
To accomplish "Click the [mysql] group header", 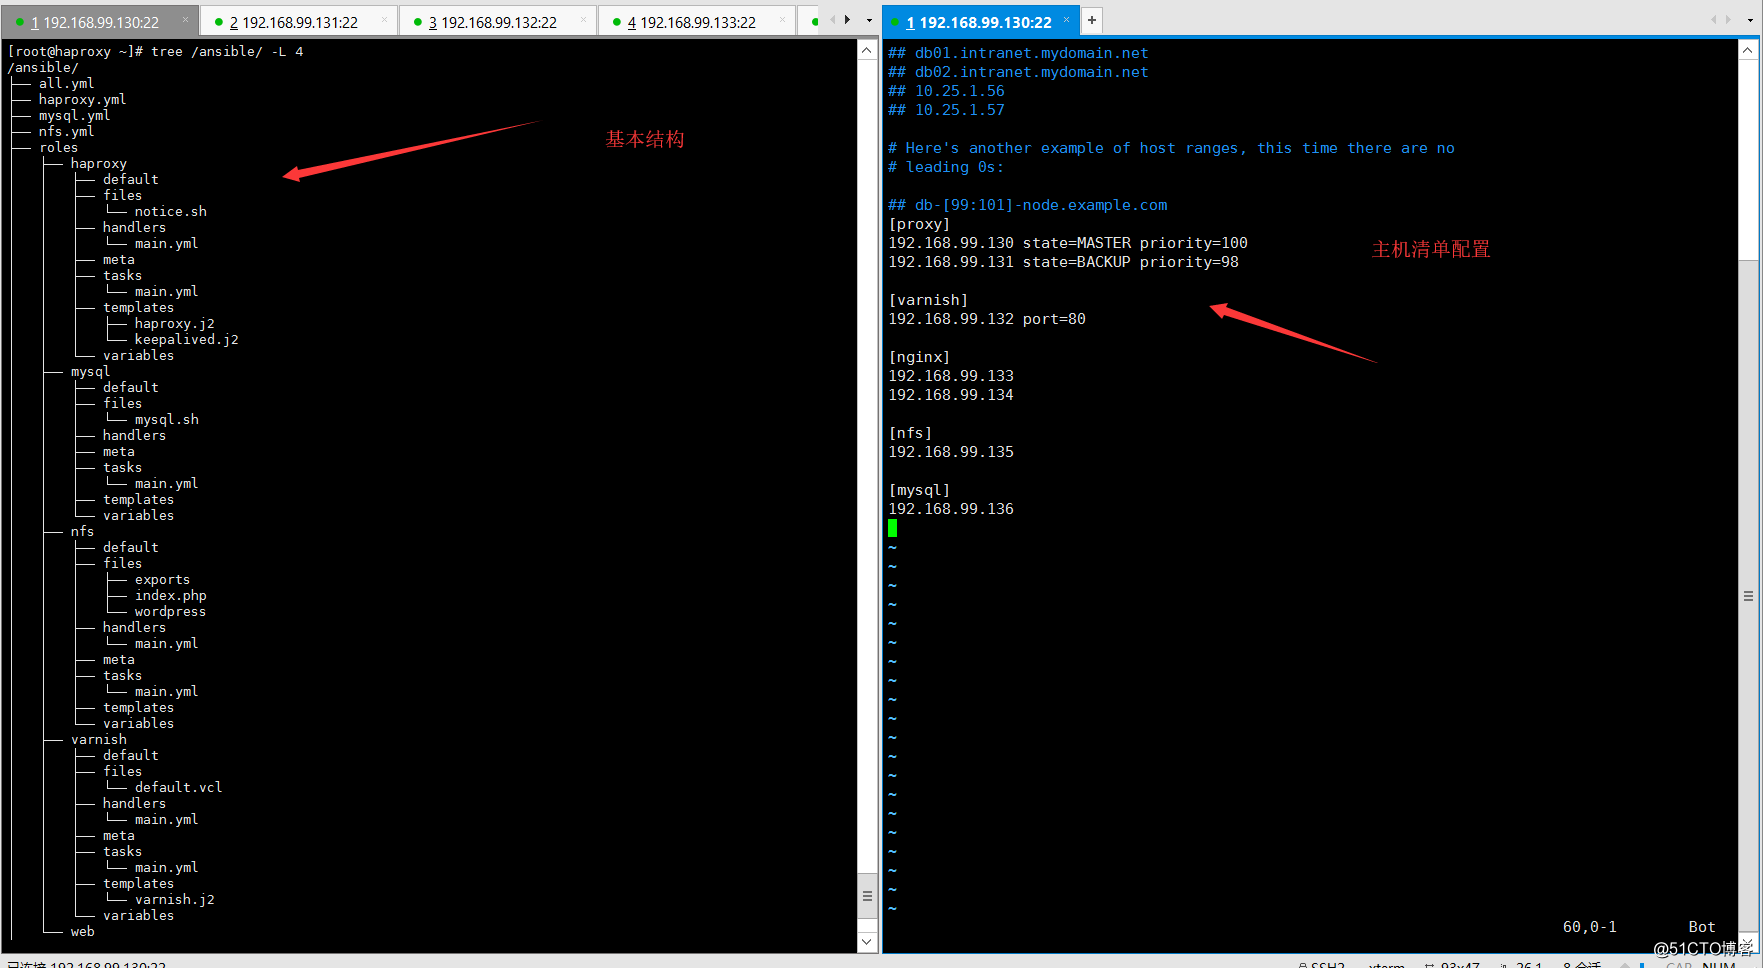I will (x=919, y=490).
